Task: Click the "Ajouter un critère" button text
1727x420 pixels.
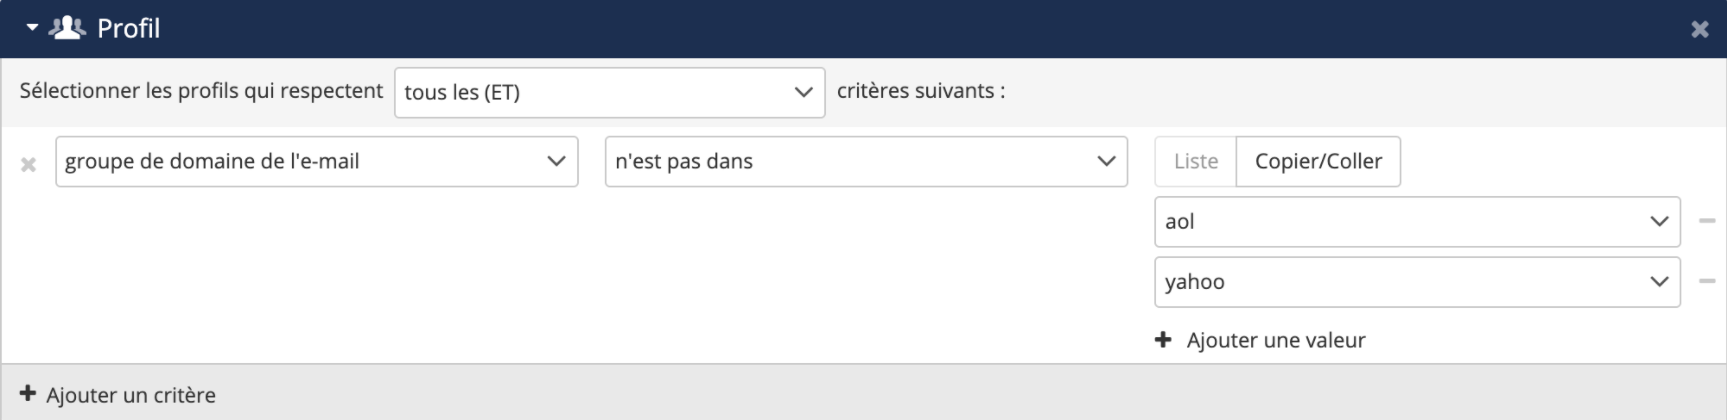Action: tap(130, 395)
